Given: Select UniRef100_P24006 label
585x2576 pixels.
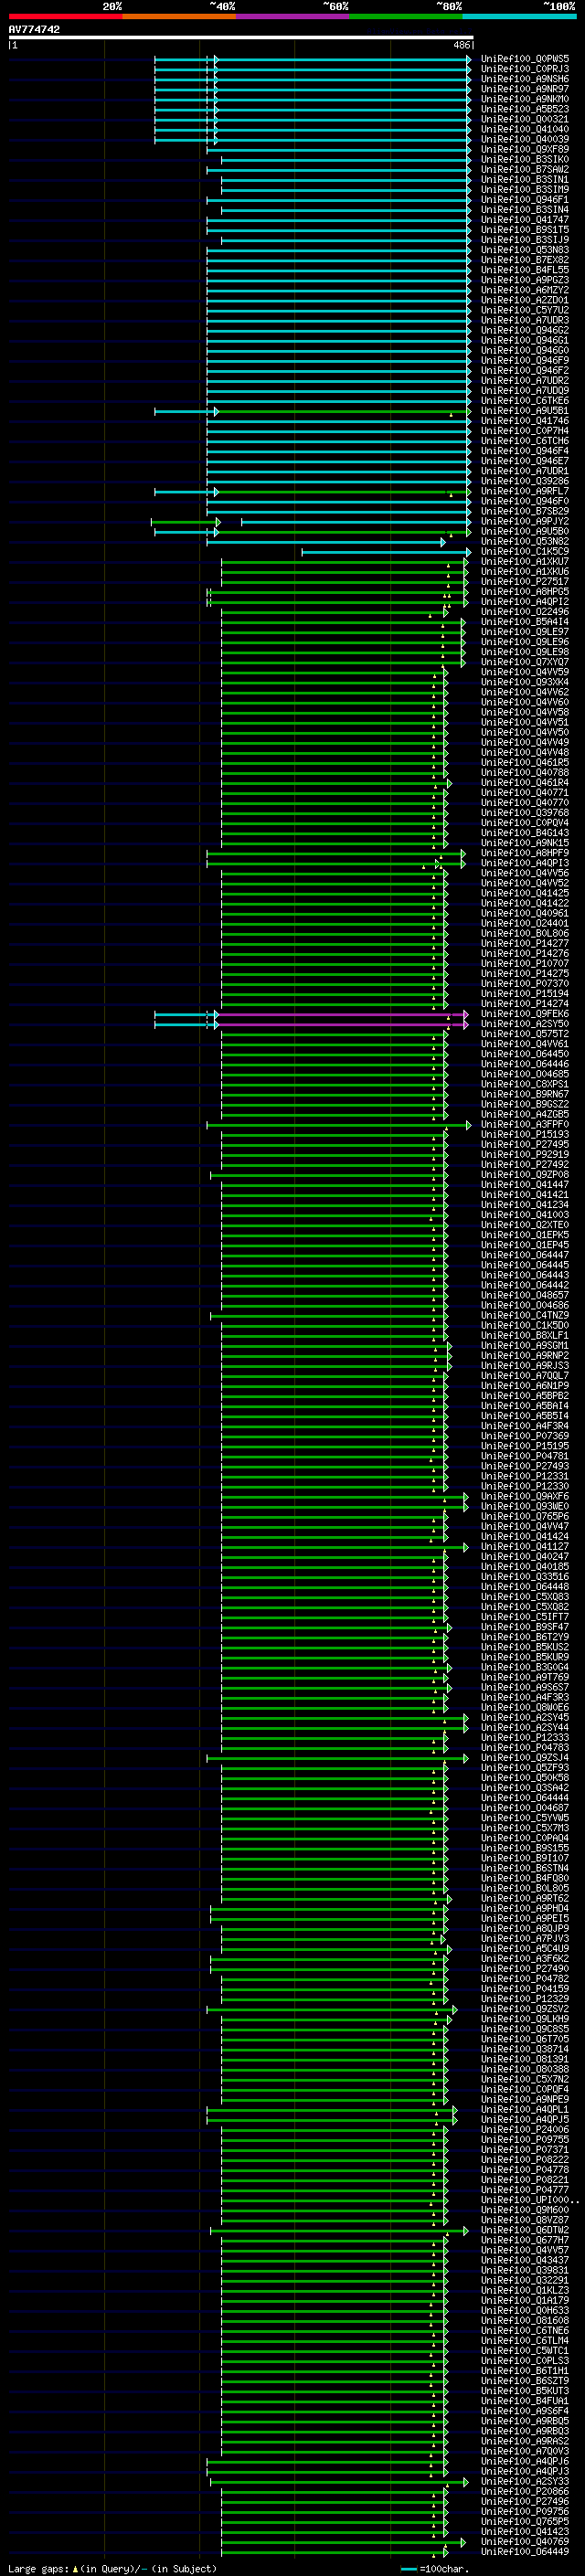Looking at the screenshot, I should [525, 2129].
